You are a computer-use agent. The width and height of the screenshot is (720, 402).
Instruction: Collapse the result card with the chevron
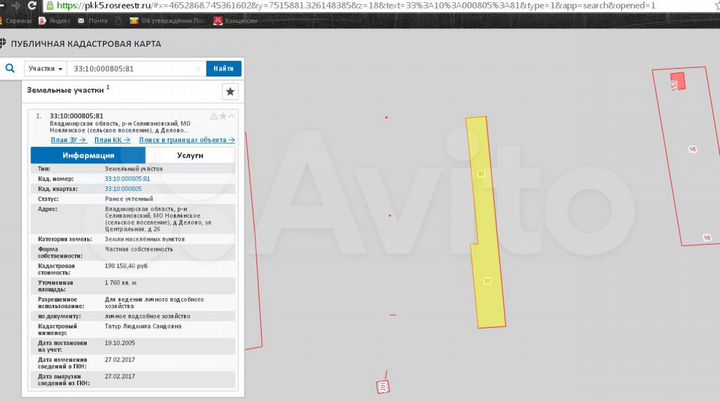(x=233, y=116)
